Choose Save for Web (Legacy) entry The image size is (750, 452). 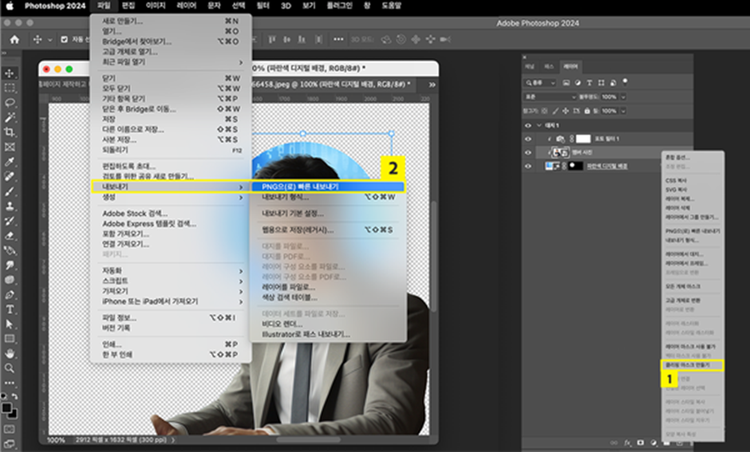point(327,230)
